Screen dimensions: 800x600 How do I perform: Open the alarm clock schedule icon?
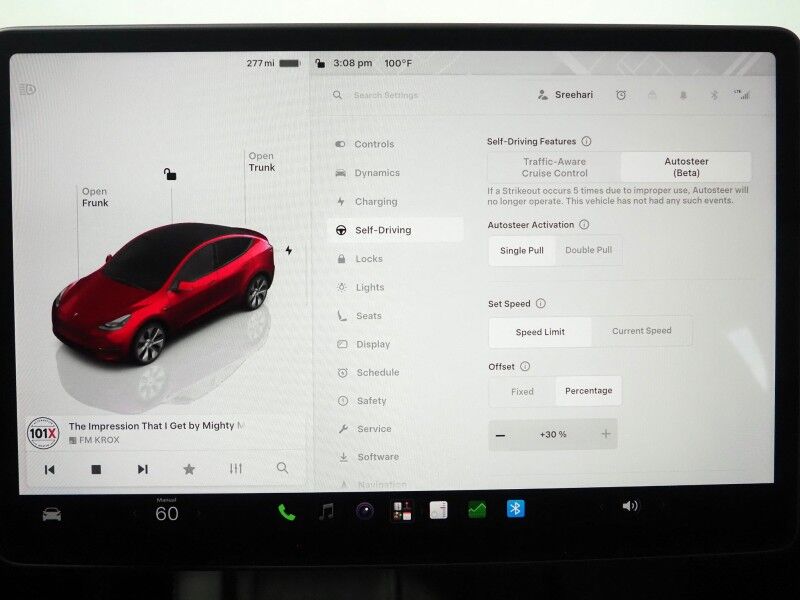pyautogui.click(x=621, y=95)
